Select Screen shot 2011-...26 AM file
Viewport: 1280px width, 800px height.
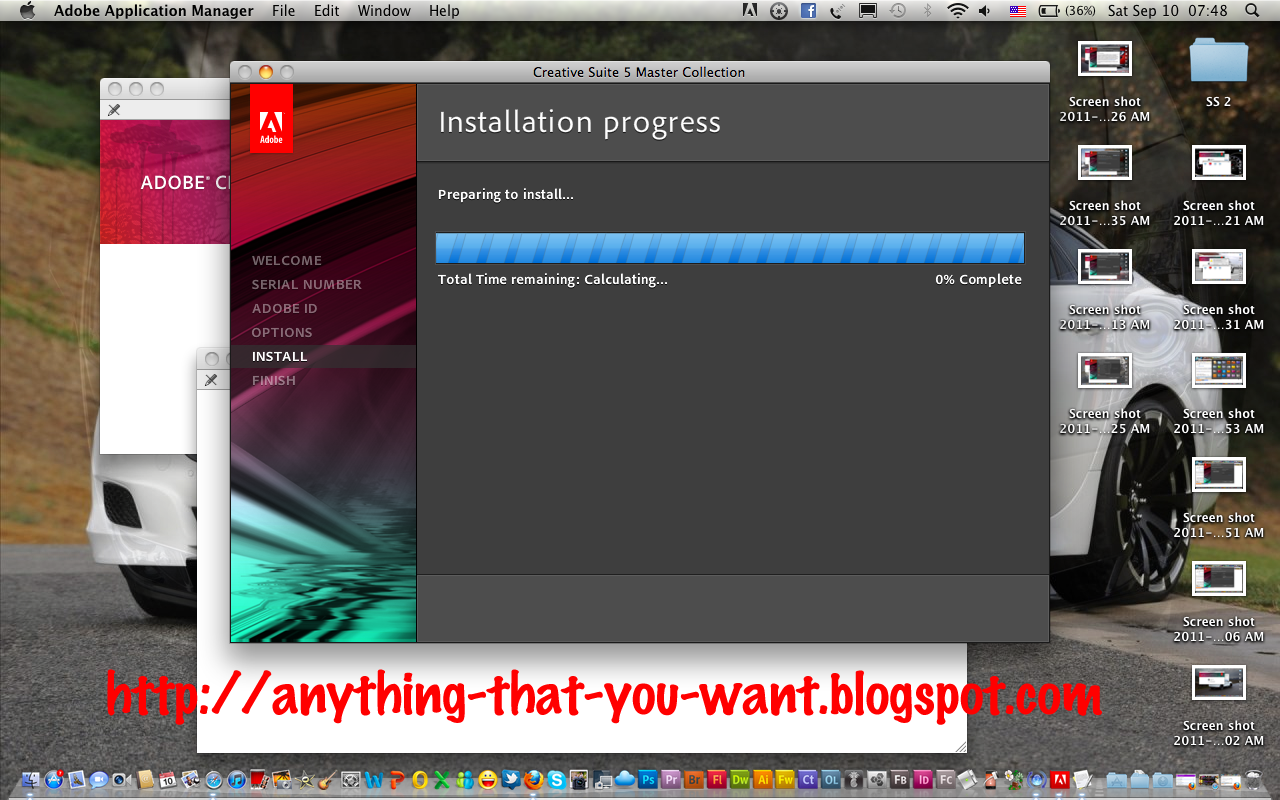coord(1105,82)
